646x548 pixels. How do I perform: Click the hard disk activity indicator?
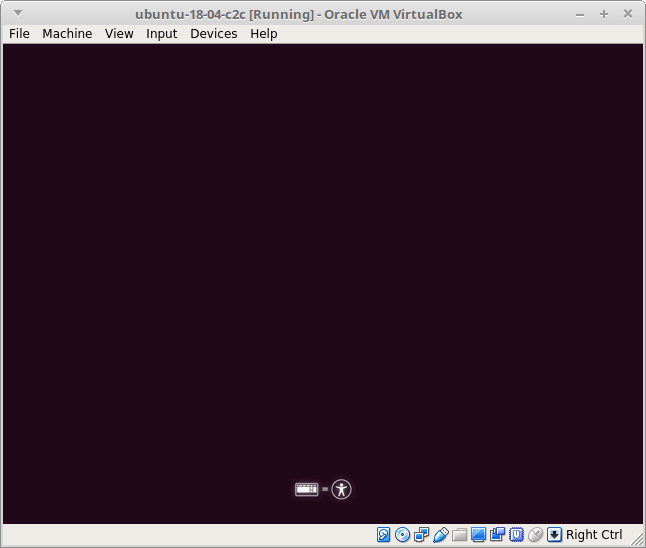click(x=384, y=535)
